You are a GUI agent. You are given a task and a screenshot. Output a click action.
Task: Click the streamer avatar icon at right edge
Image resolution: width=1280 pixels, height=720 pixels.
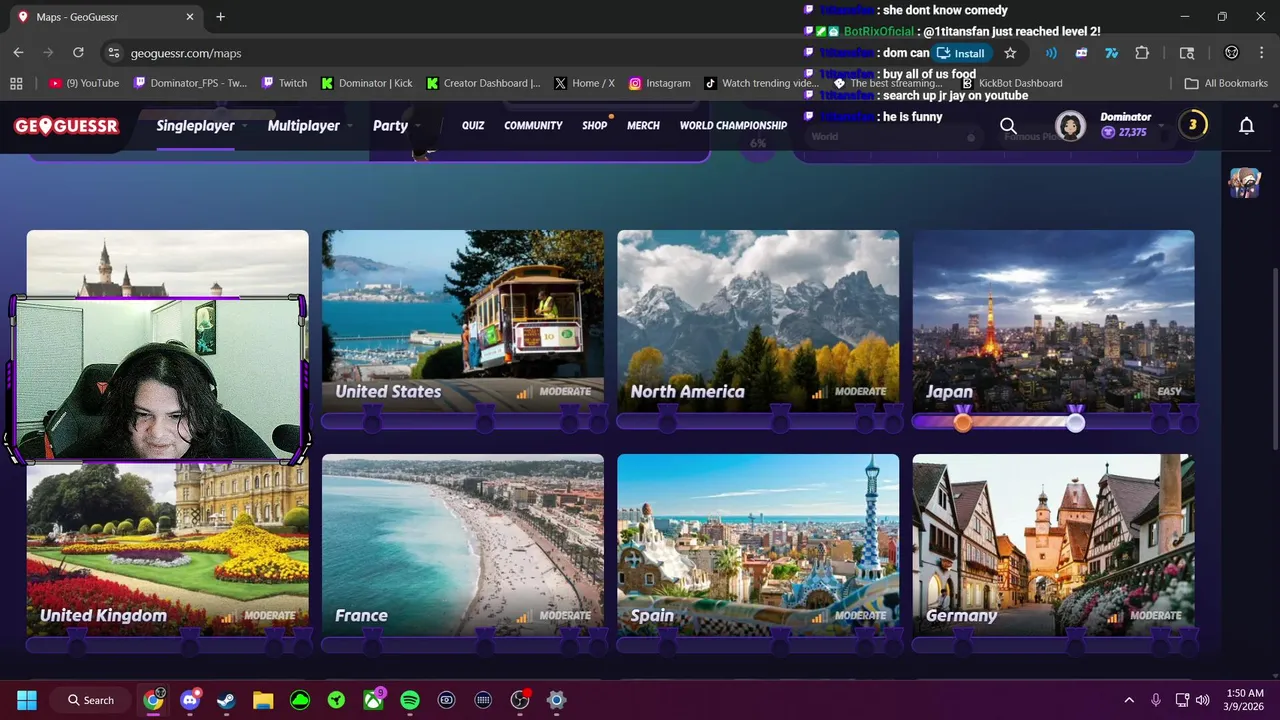[x=1245, y=182]
